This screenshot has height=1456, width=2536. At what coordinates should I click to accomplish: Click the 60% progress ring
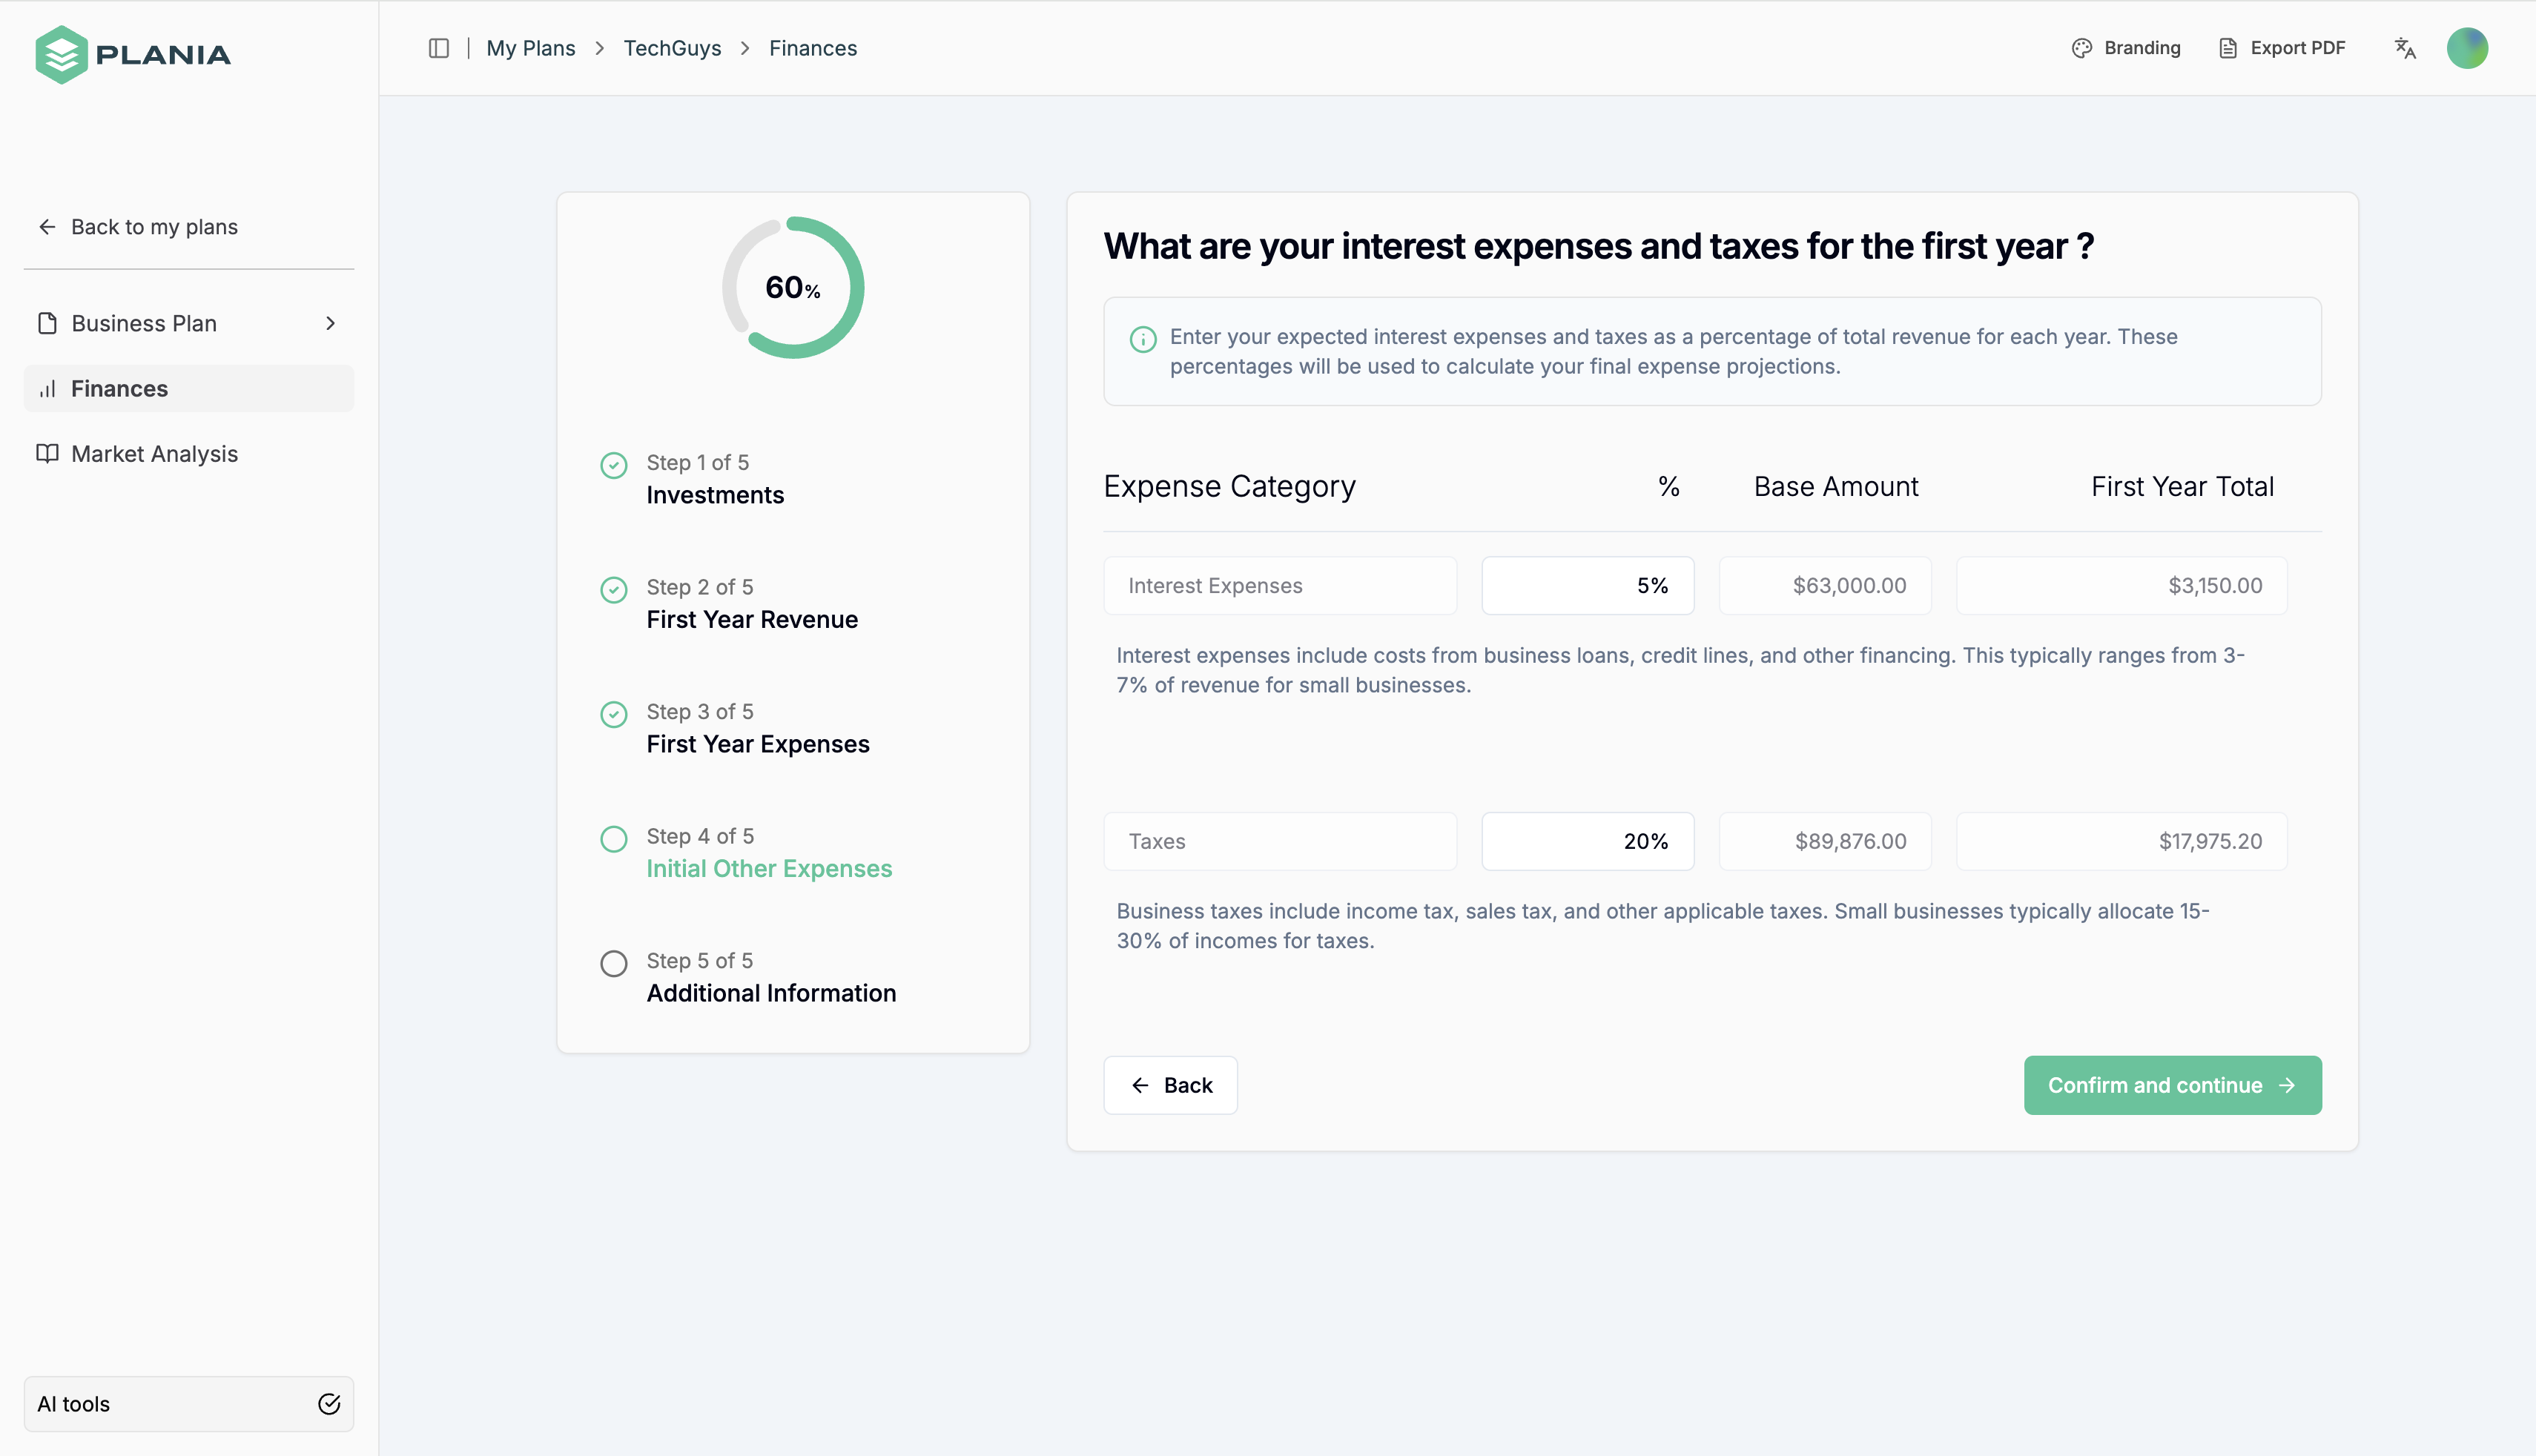point(793,288)
